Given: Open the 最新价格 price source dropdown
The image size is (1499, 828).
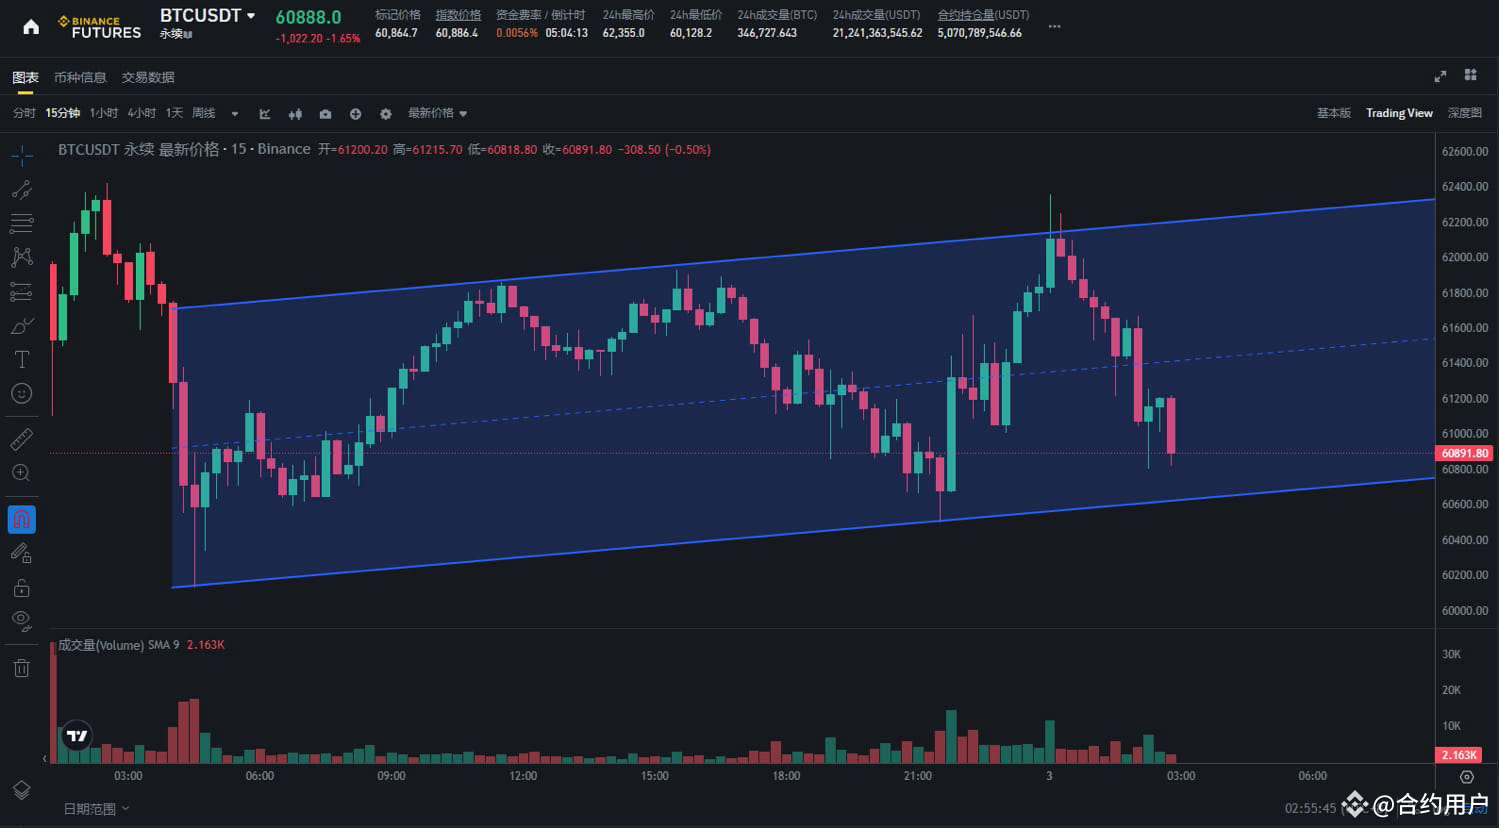Looking at the screenshot, I should (438, 113).
